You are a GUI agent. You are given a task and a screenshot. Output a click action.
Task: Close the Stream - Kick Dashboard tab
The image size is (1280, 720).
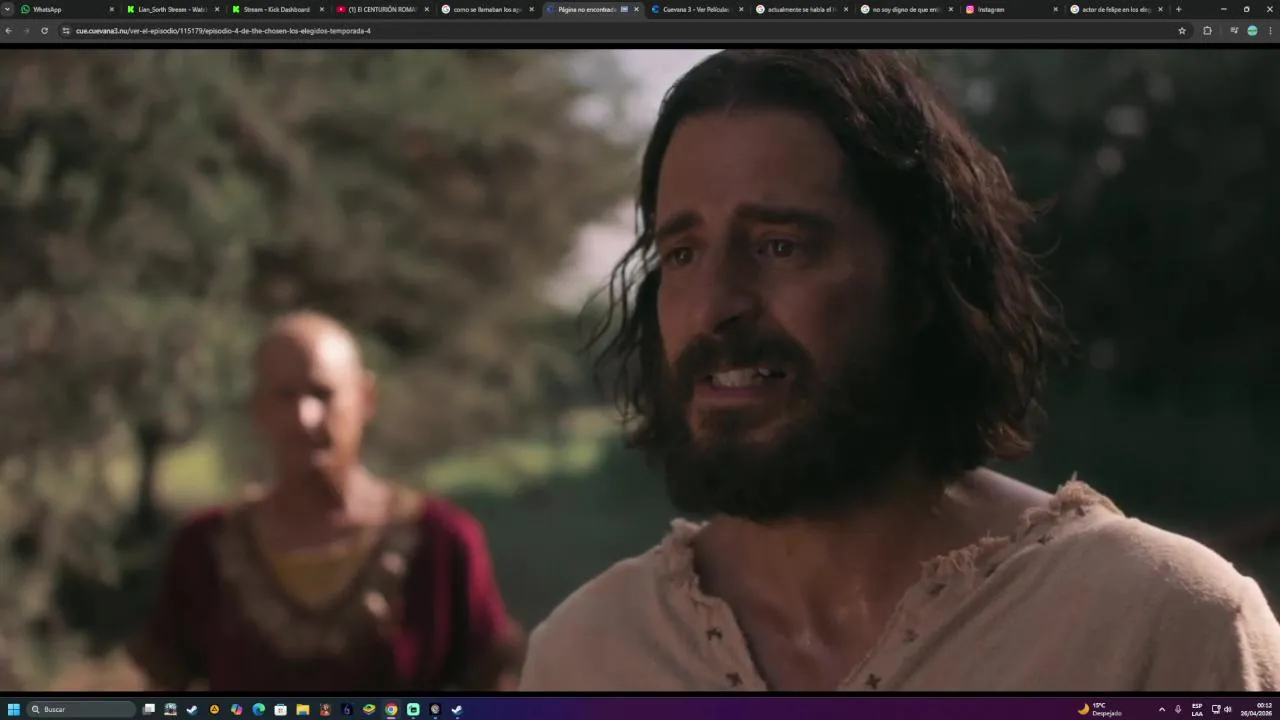(322, 9)
